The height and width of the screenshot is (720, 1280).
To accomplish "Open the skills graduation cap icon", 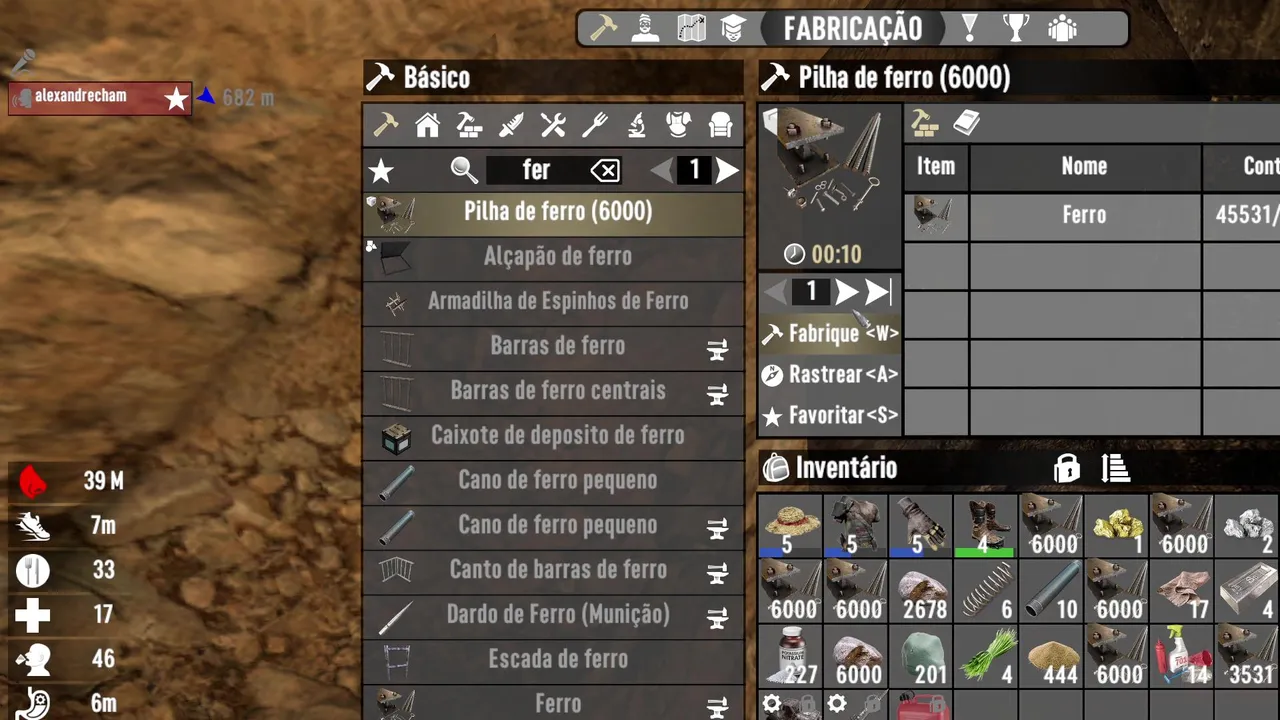I will click(733, 28).
